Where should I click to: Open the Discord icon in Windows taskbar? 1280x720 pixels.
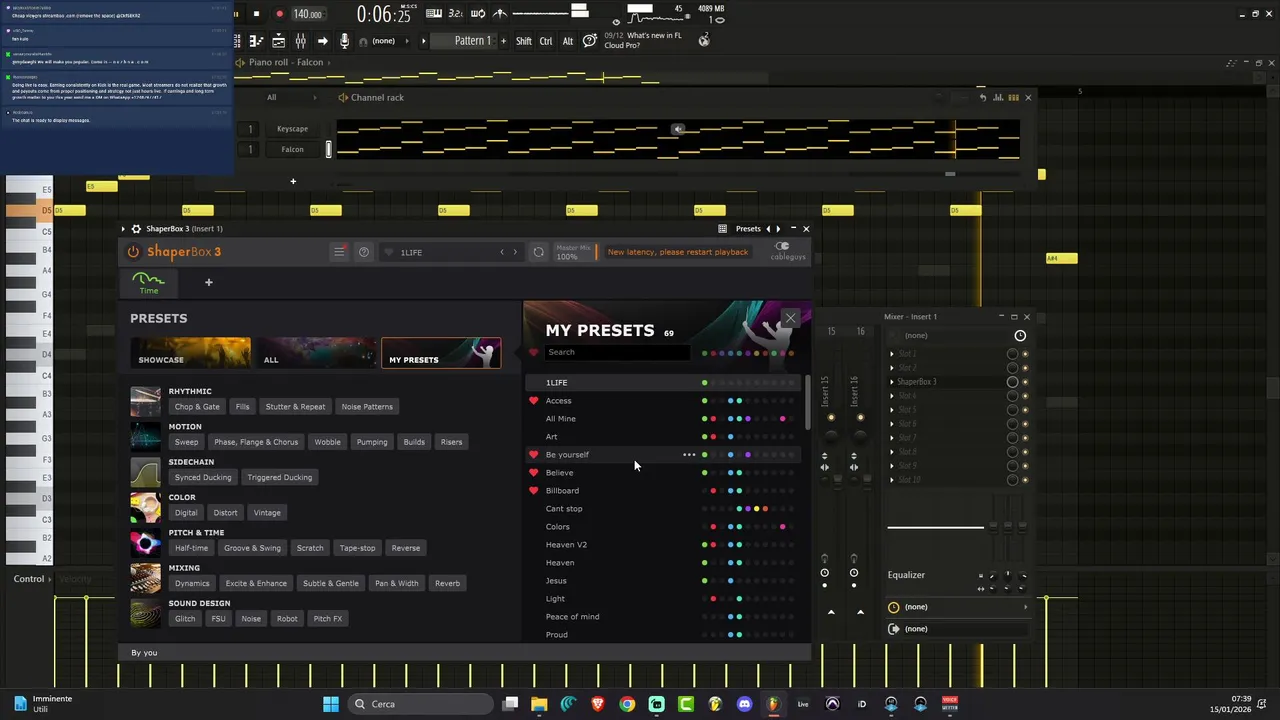pos(744,704)
